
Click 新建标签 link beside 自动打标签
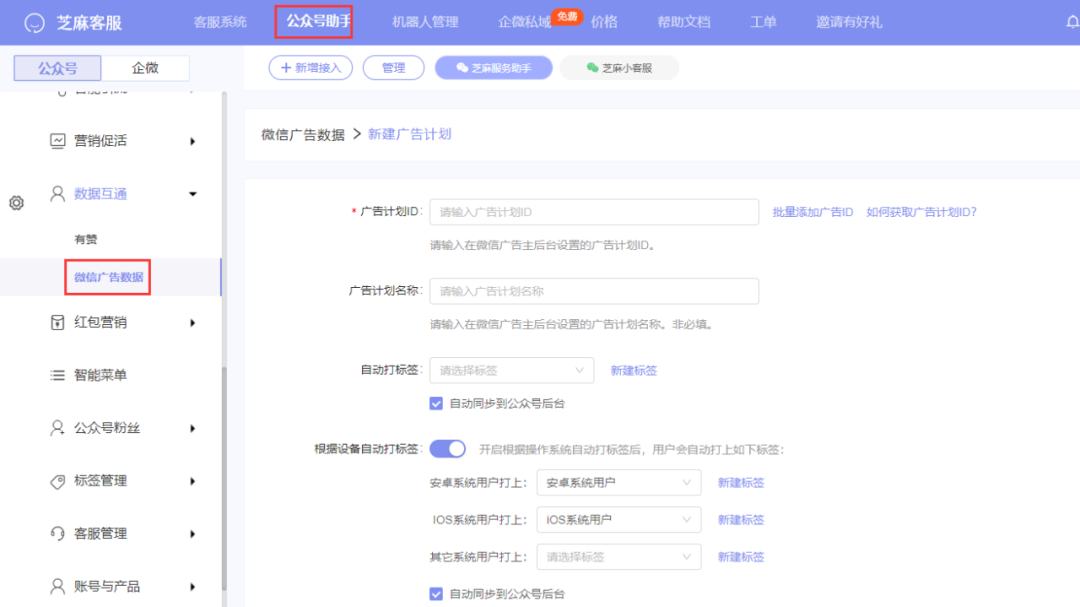[634, 371]
